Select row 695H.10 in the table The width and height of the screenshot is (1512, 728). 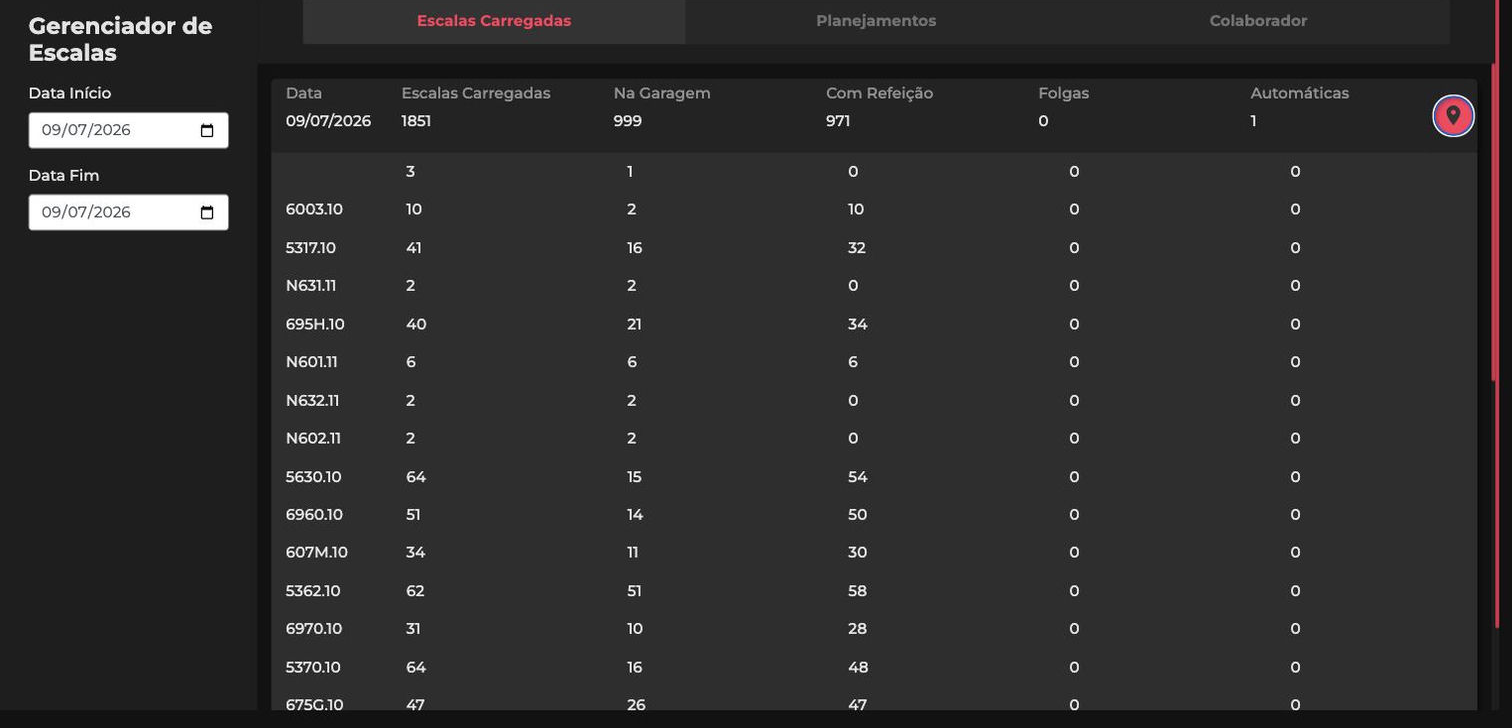coord(874,324)
